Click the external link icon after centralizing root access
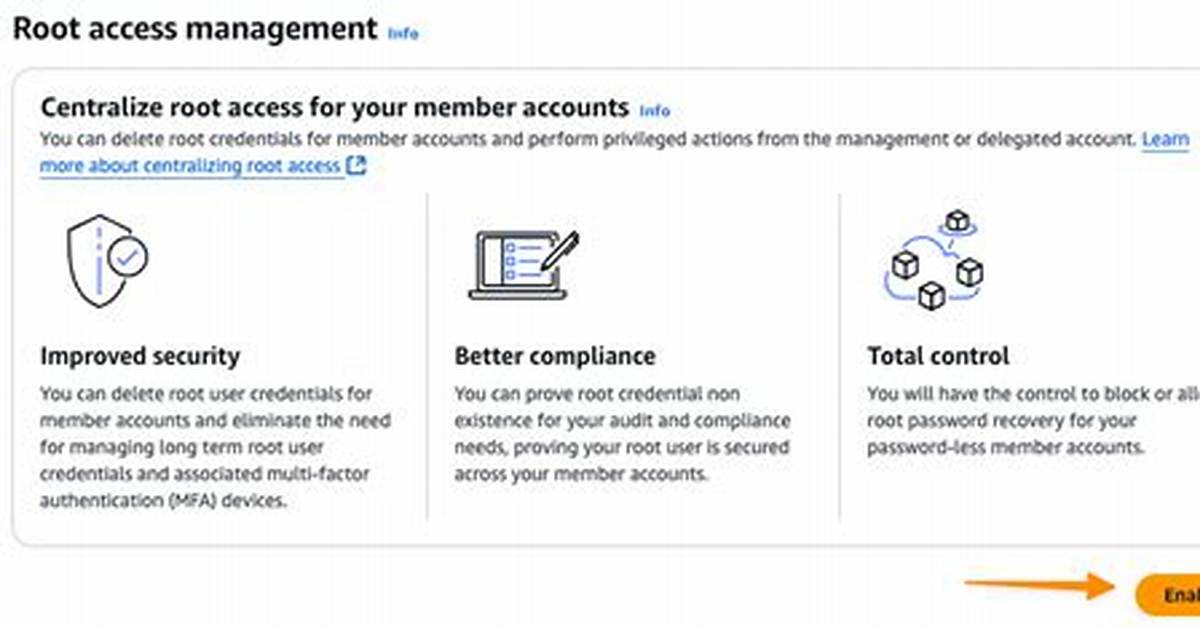Viewport: 1200px width, 627px height. pyautogui.click(x=357, y=166)
